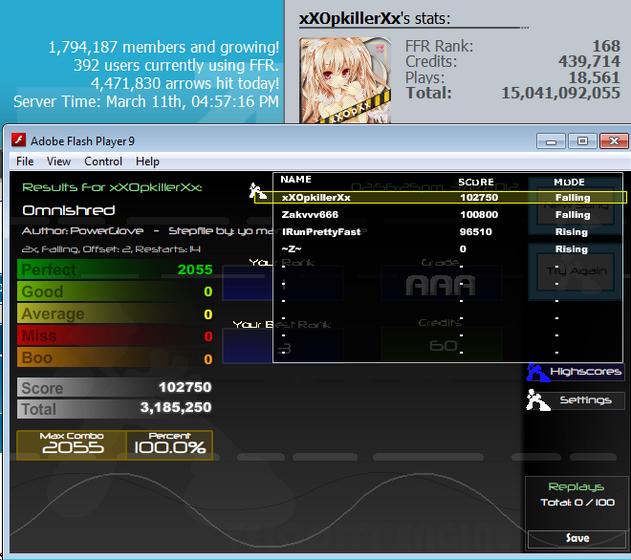Click dancer icon beside the highscore list

(258, 191)
